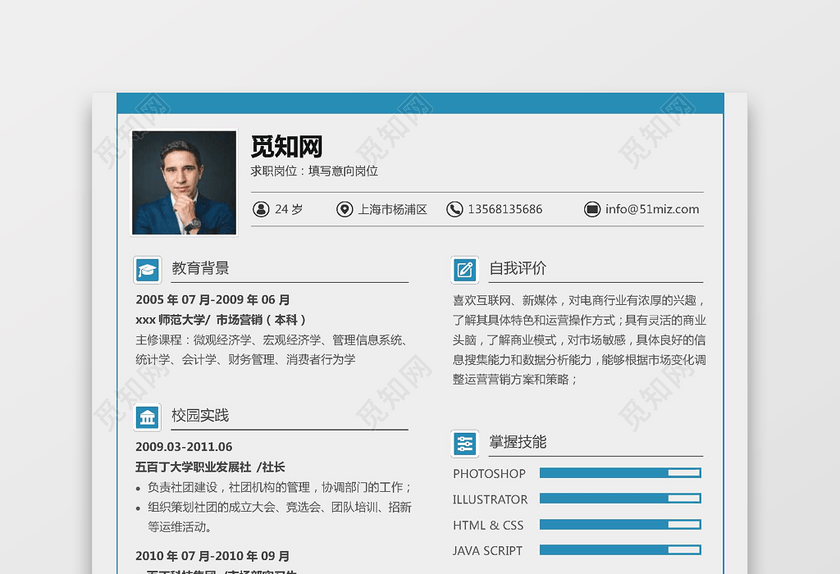
Task: Click the graduation cap icon for 教育背景
Action: (x=147, y=270)
